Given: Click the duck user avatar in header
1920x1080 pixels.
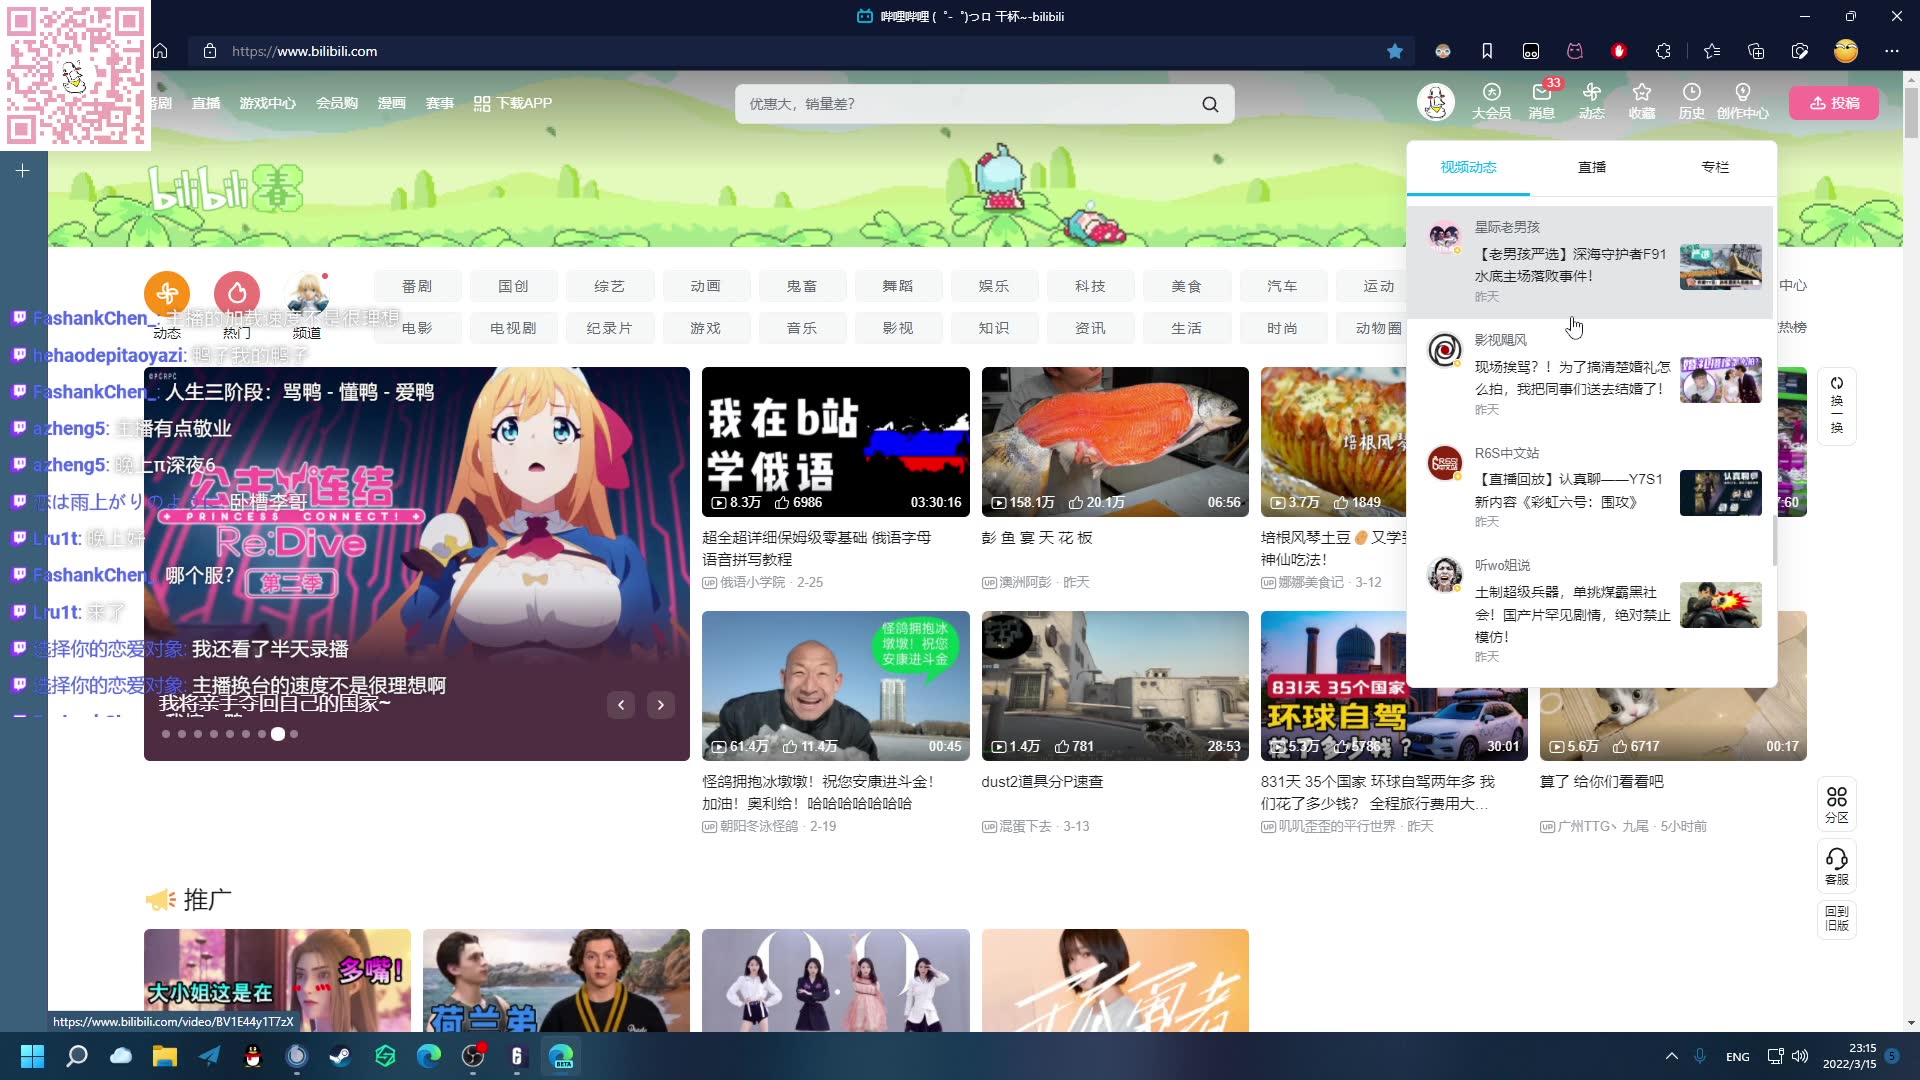Looking at the screenshot, I should [x=1436, y=102].
